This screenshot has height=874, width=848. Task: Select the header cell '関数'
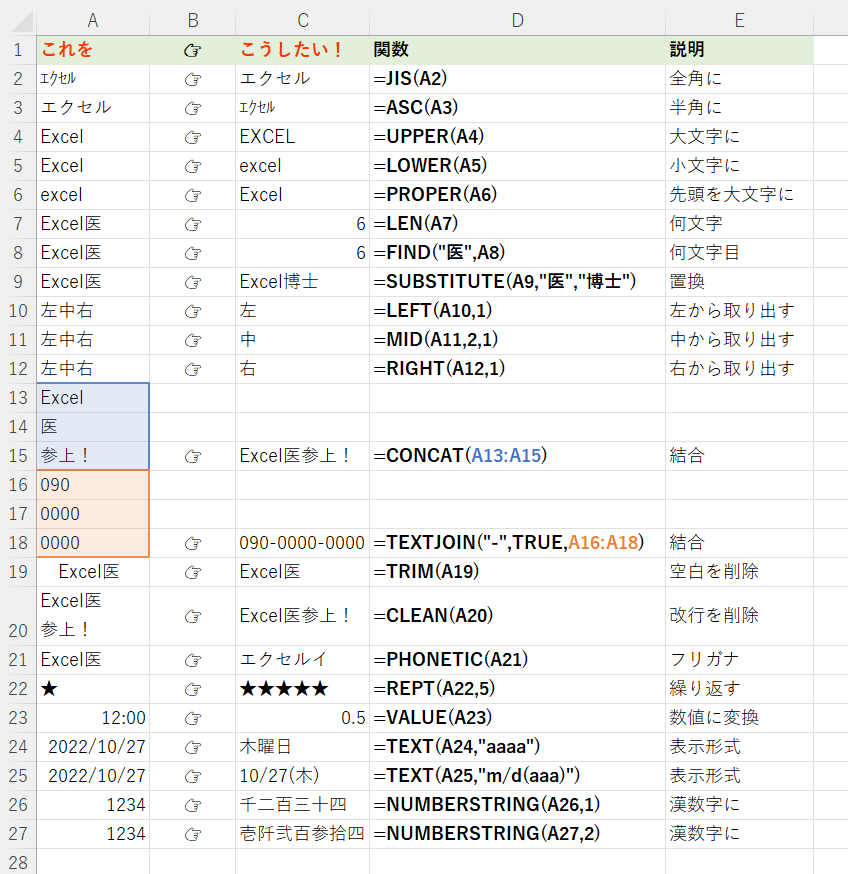[x=517, y=50]
